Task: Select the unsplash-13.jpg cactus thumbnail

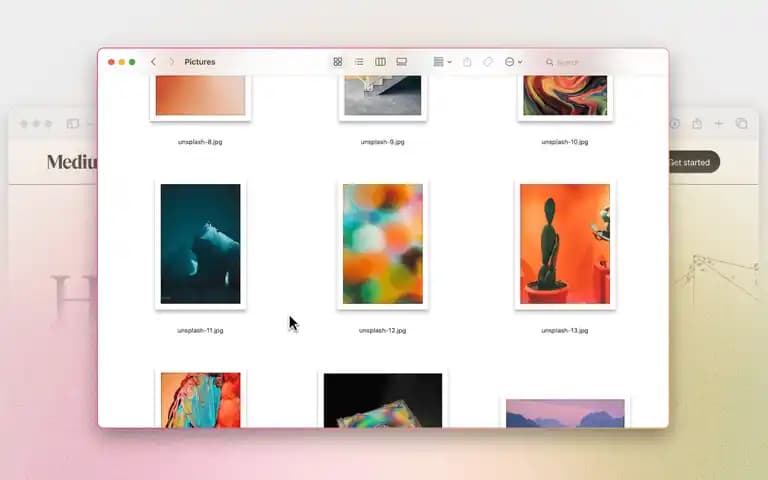Action: 565,244
